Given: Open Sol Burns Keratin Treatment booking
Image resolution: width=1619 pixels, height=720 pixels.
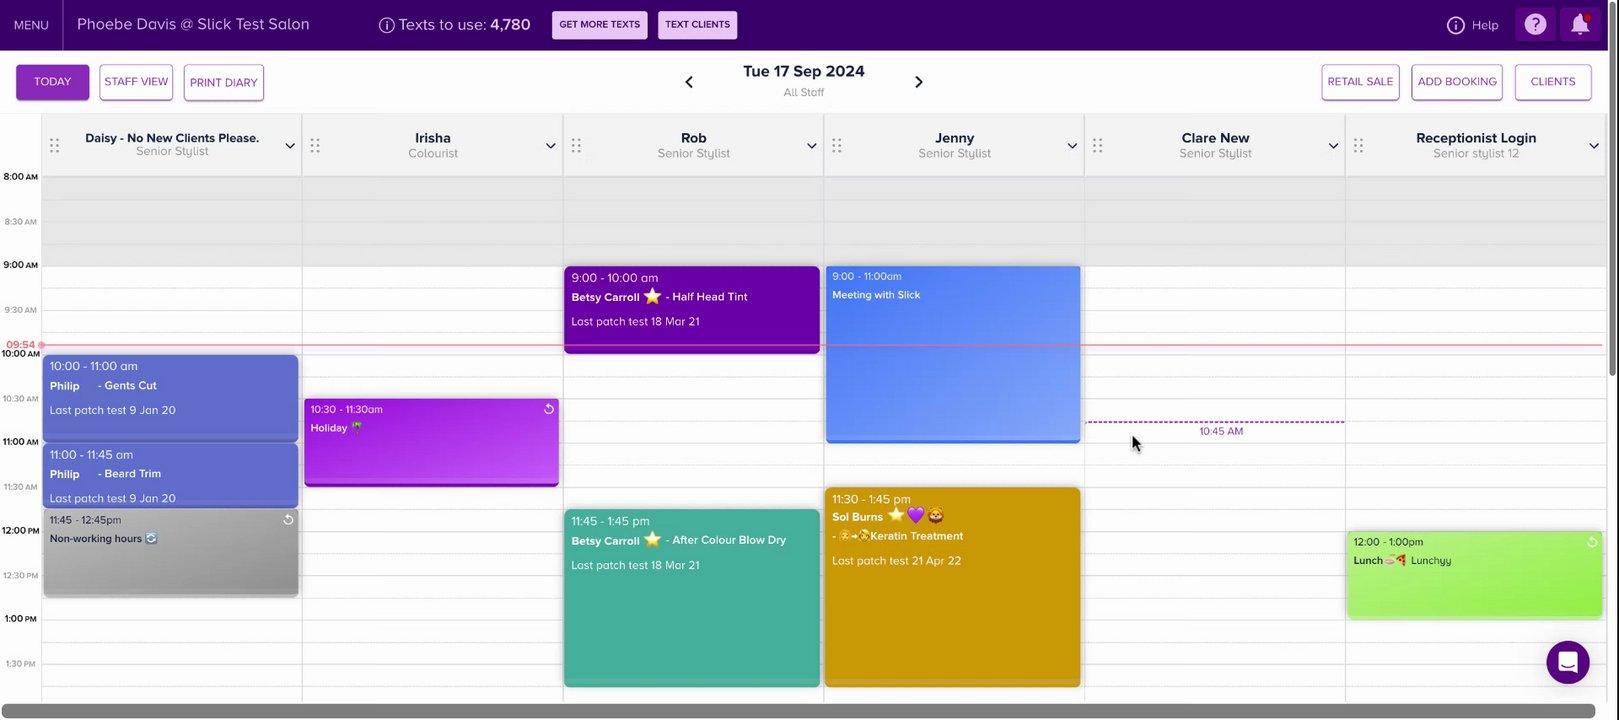Looking at the screenshot, I should (953, 587).
